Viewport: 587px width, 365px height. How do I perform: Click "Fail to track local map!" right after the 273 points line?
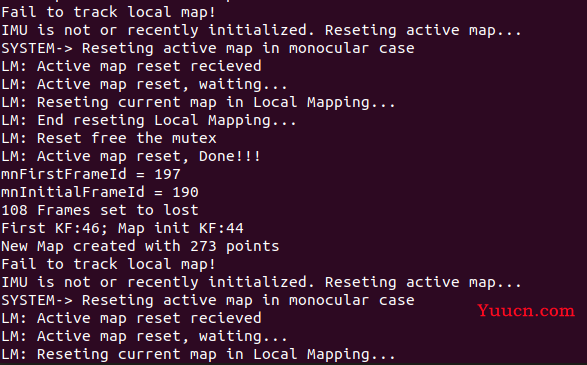(109, 264)
